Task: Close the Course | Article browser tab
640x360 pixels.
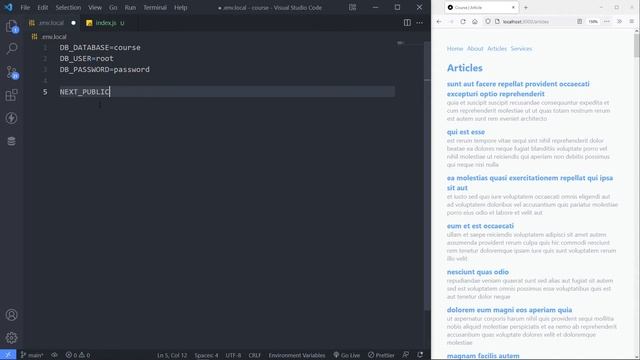Action: 513,7
